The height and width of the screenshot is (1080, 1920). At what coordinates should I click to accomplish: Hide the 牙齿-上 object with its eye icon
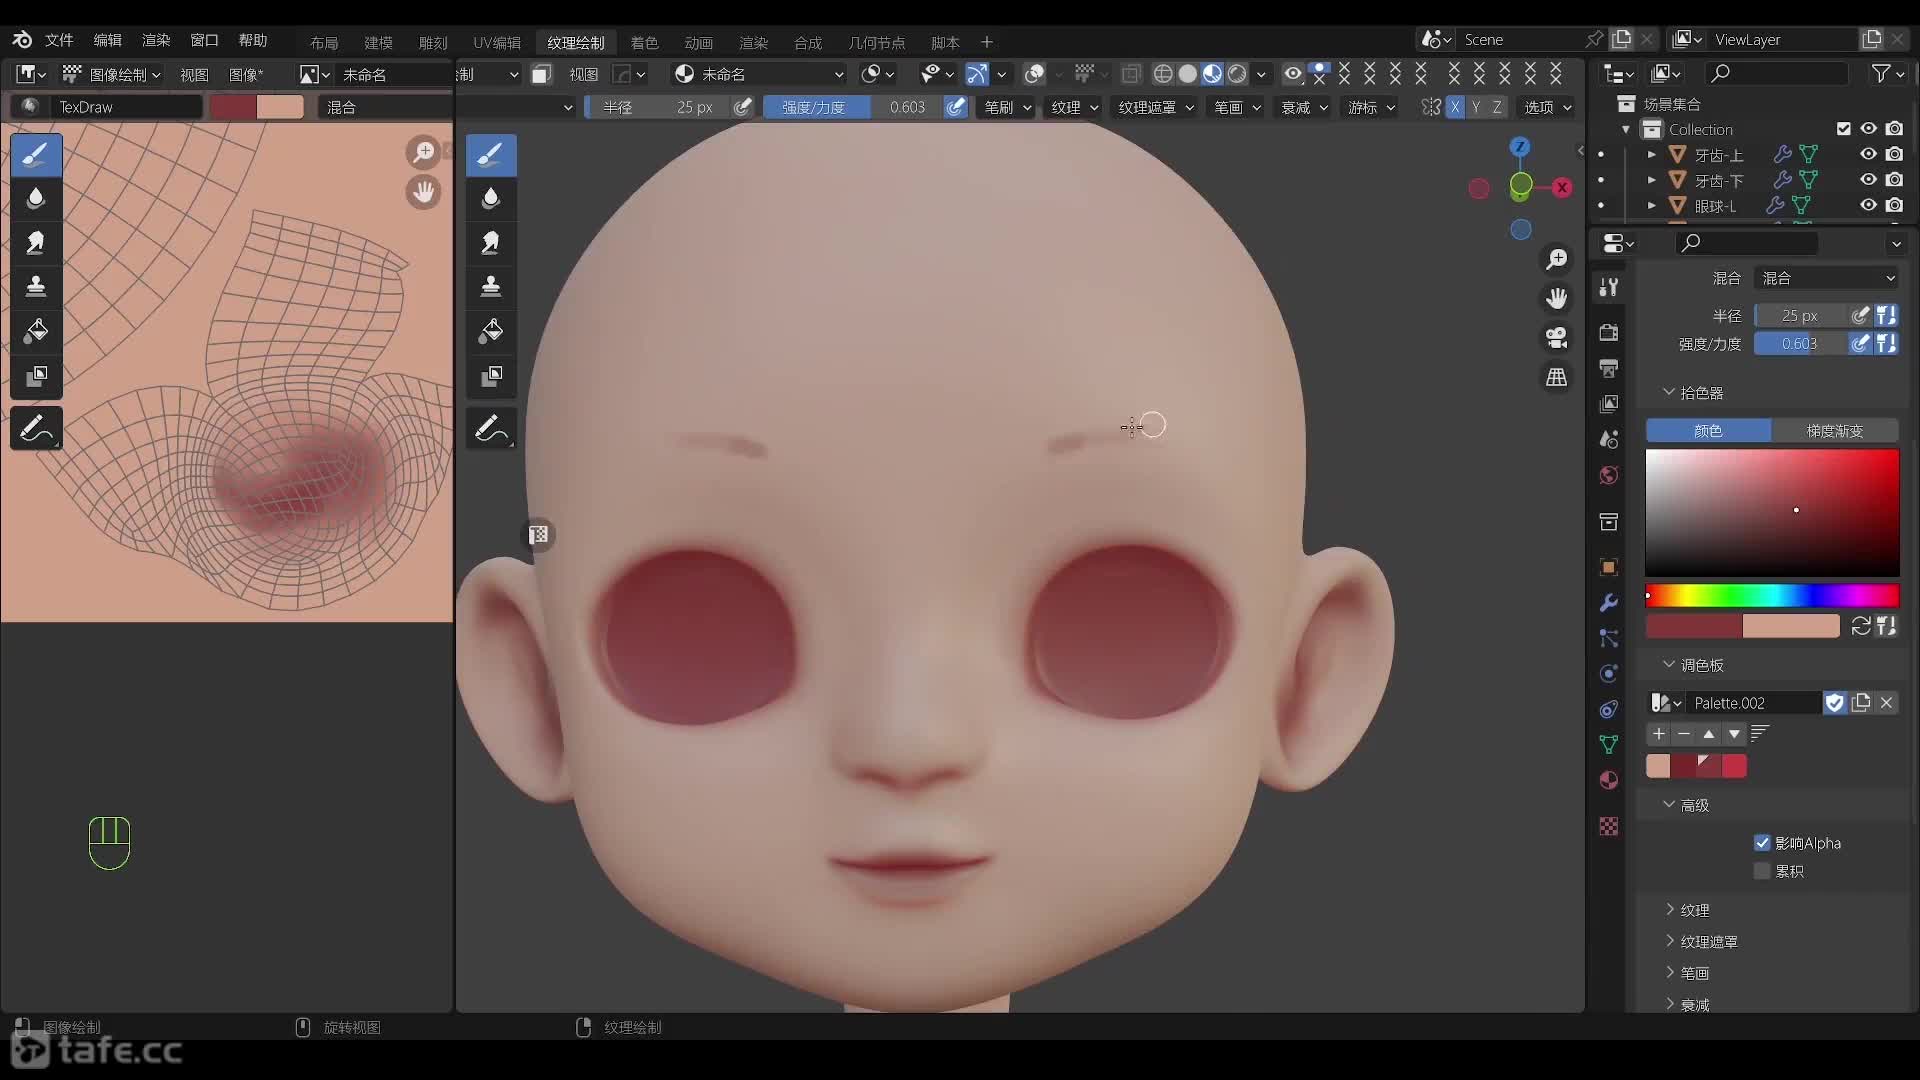point(1868,154)
